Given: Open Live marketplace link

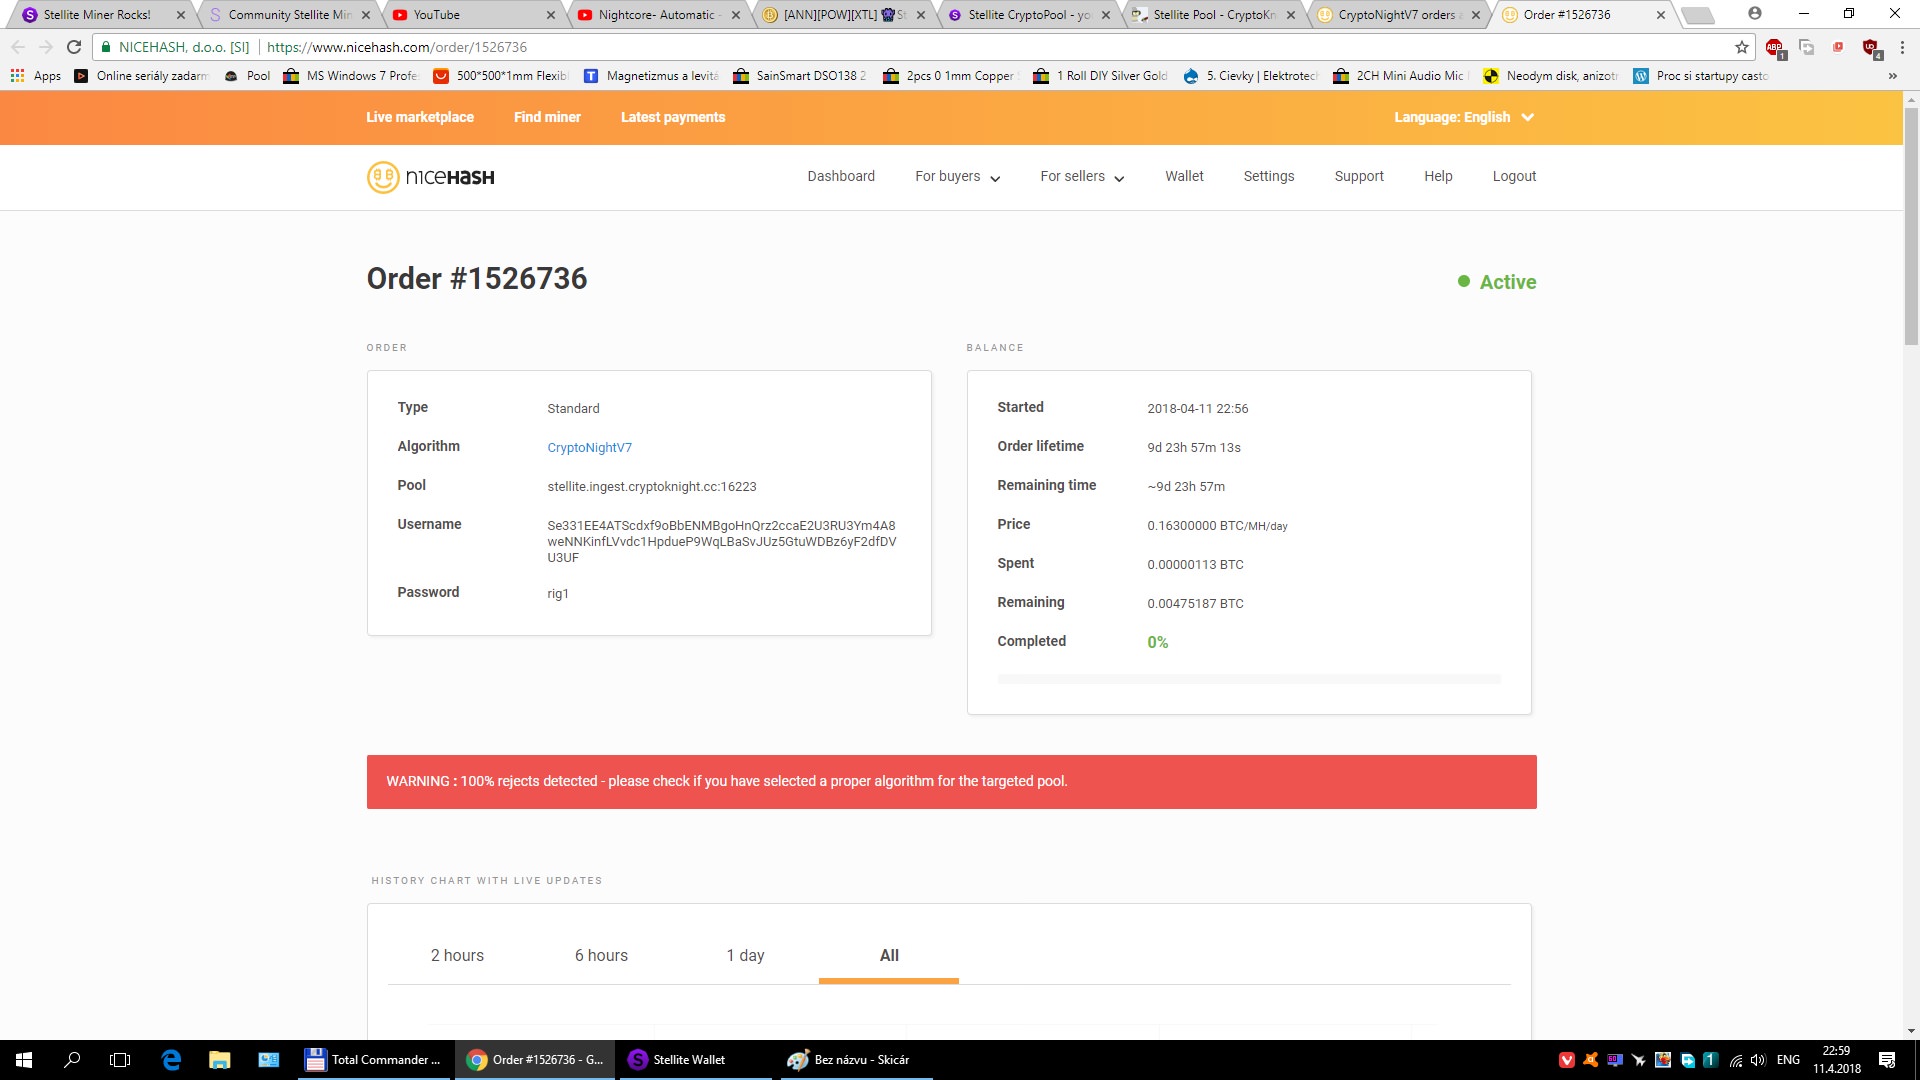Looking at the screenshot, I should pos(420,117).
